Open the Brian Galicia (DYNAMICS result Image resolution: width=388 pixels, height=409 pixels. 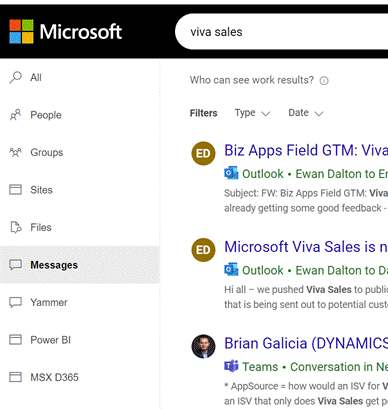[x=306, y=344]
